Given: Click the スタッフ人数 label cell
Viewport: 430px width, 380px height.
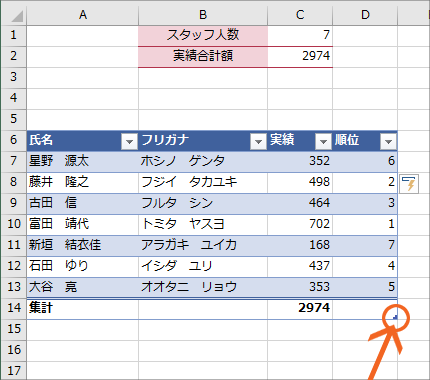Looking at the screenshot, I should (x=203, y=35).
